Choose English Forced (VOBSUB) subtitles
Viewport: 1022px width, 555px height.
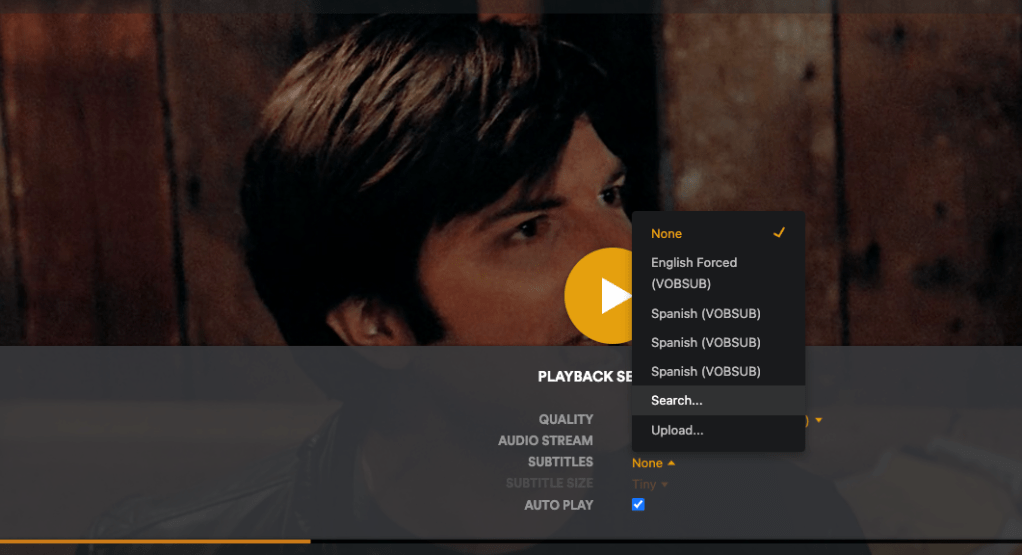pyautogui.click(x=694, y=272)
